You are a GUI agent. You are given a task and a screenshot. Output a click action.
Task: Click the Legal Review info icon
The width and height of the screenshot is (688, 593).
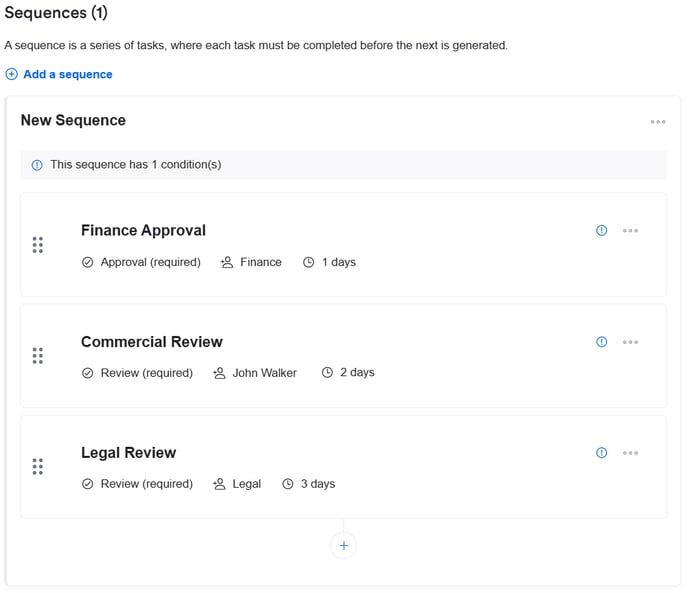(601, 452)
